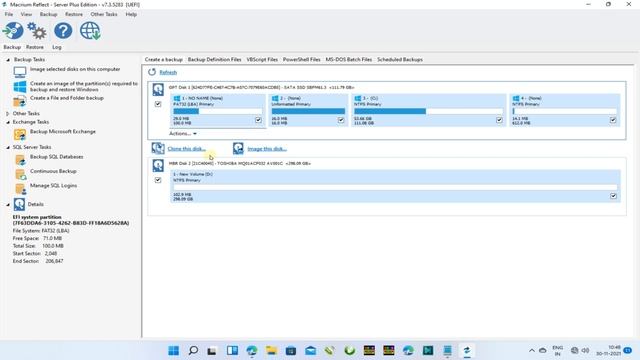Click the Refresh link
This screenshot has width=640, height=360.
168,72
